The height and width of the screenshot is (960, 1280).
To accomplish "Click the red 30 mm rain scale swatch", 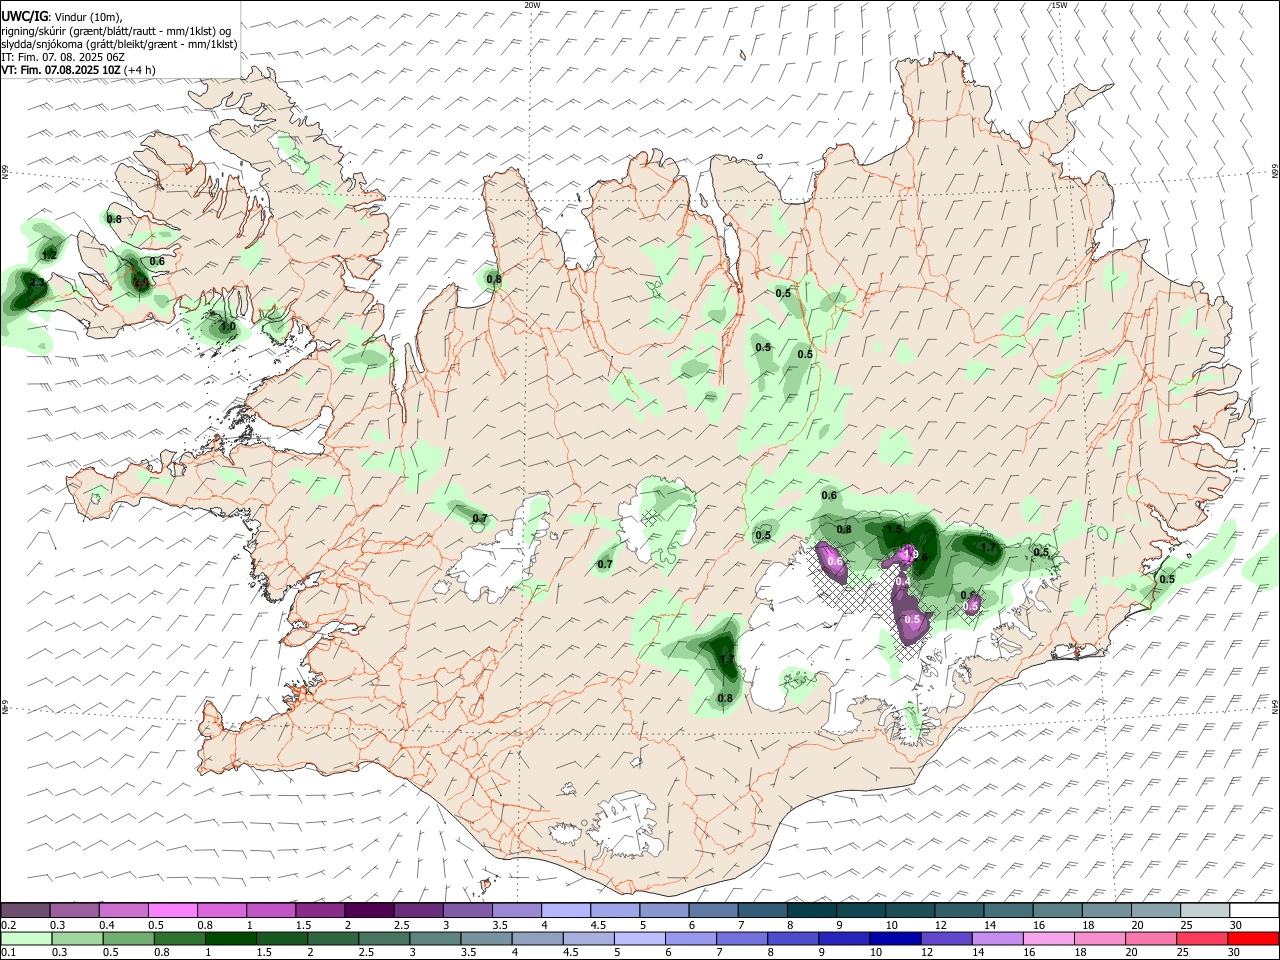I will [1254, 939].
